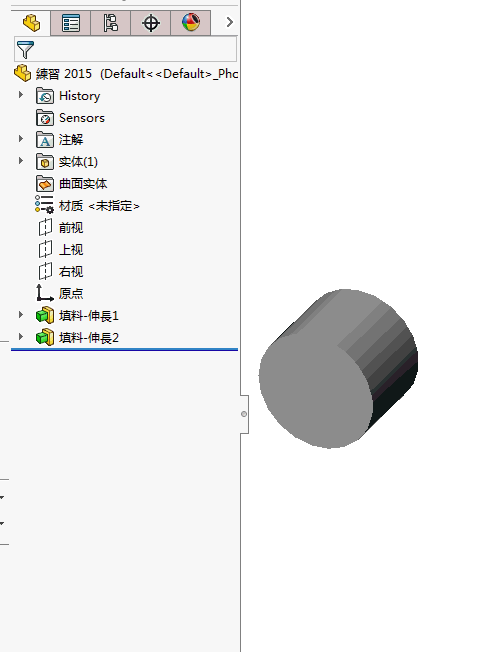Expand the 注解 annotations folder
Image resolution: width=488 pixels, height=652 pixels.
point(20,139)
